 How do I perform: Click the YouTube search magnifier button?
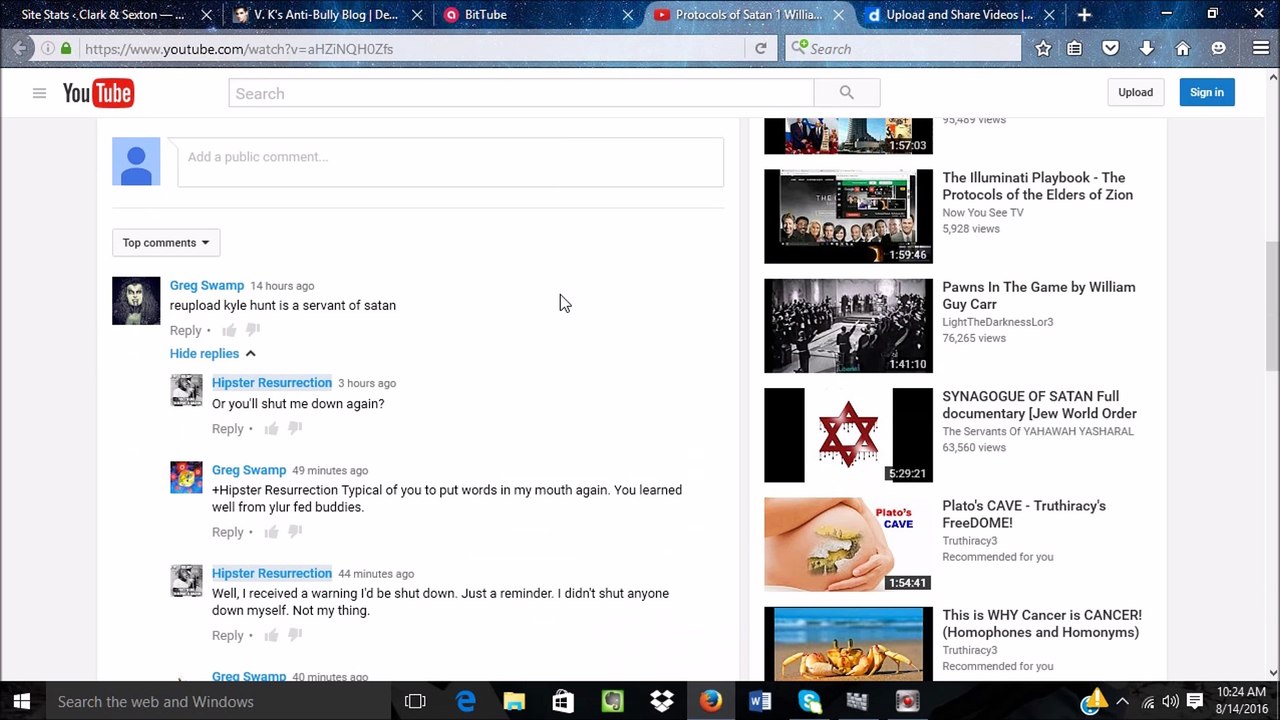tap(846, 93)
